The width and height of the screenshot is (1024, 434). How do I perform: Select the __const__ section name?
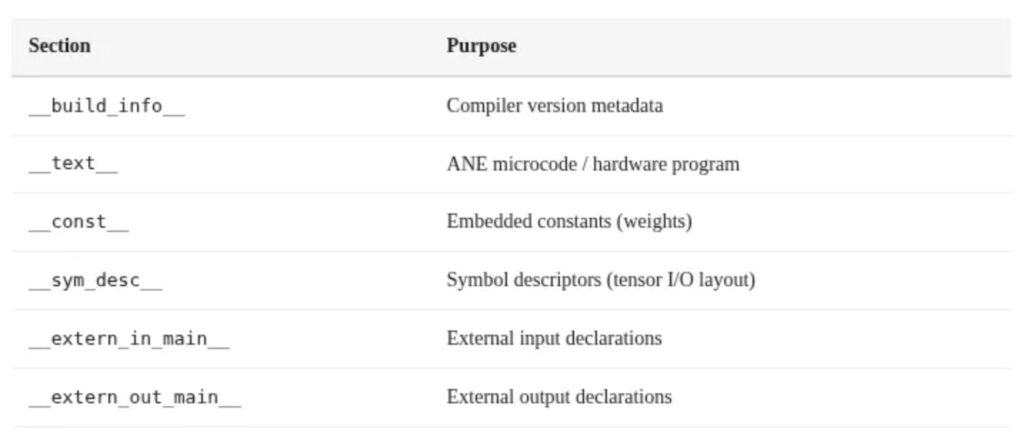click(78, 222)
